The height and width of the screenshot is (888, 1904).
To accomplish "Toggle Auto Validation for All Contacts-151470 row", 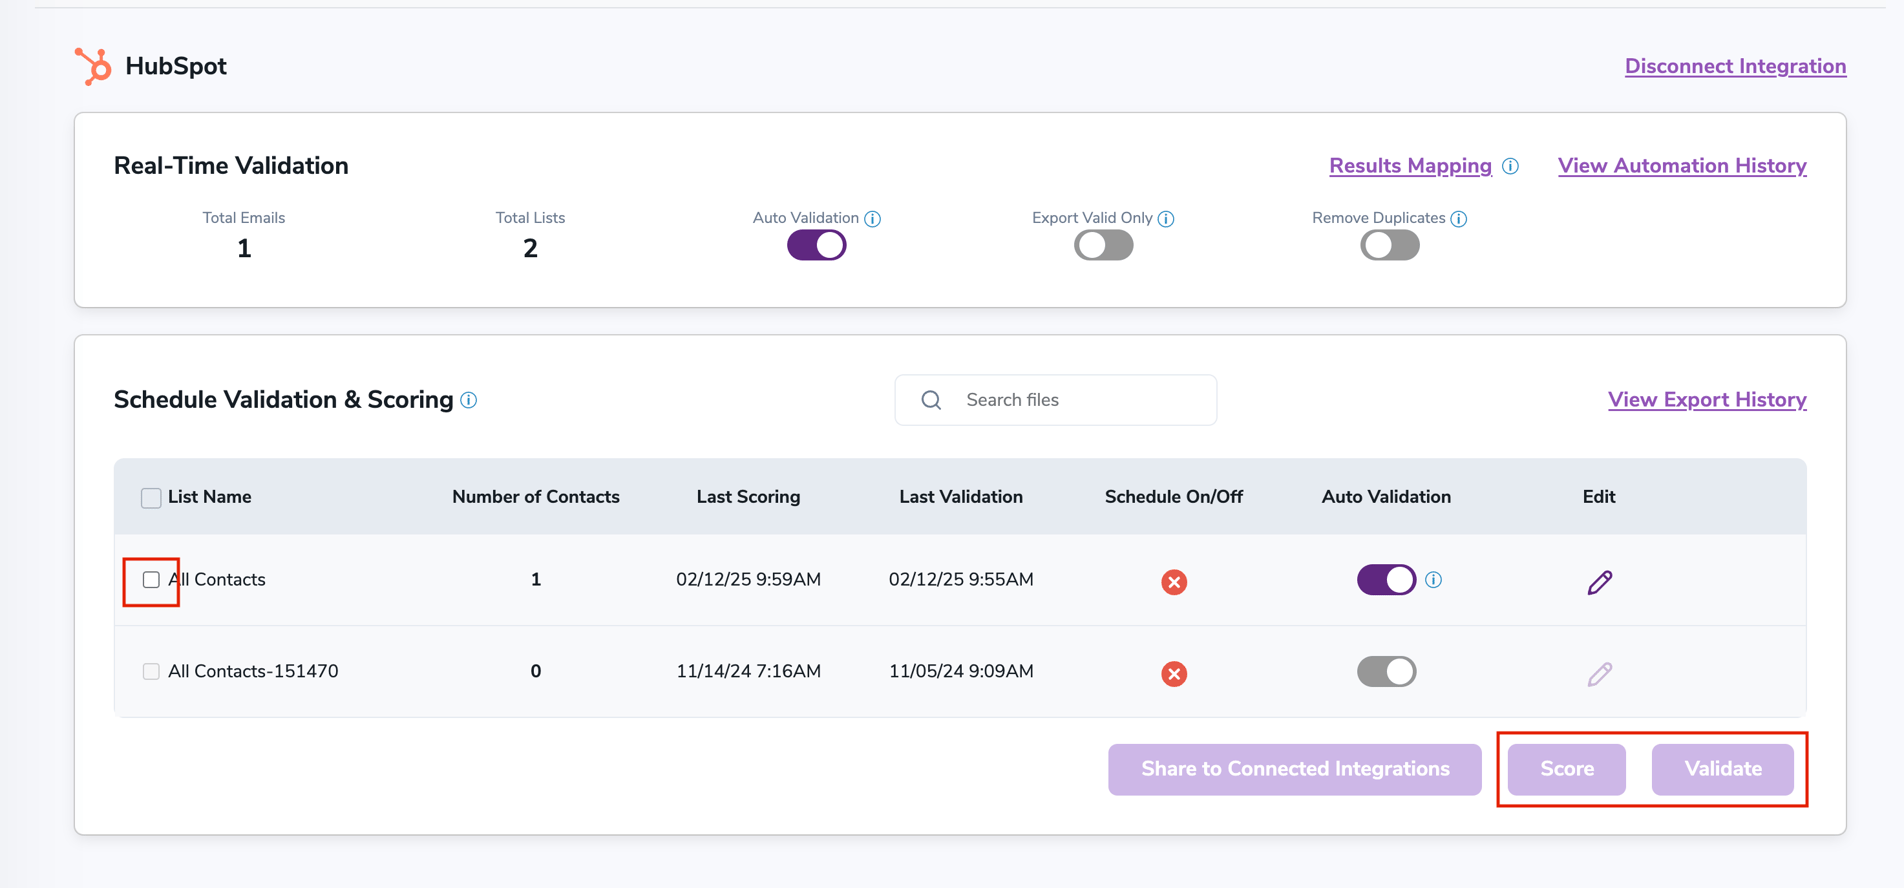I will pyautogui.click(x=1386, y=672).
